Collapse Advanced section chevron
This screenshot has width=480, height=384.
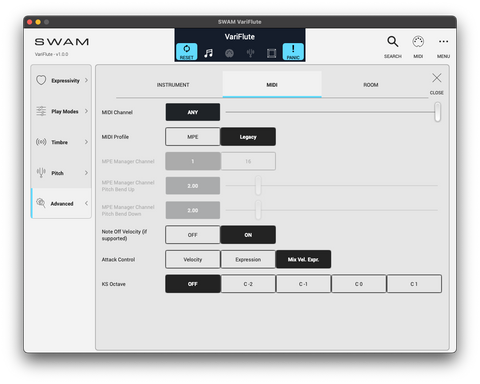point(86,203)
